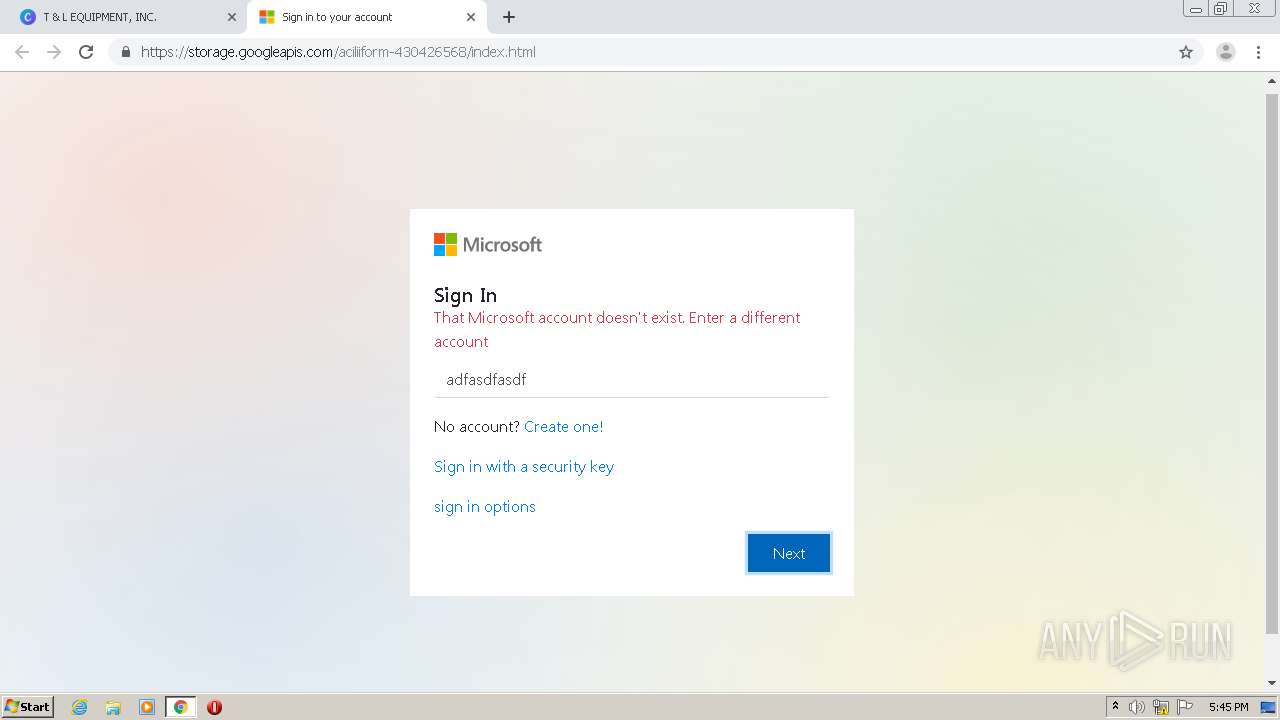Open the Windows Start menu
The width and height of the screenshot is (1280, 720).
click(x=28, y=707)
